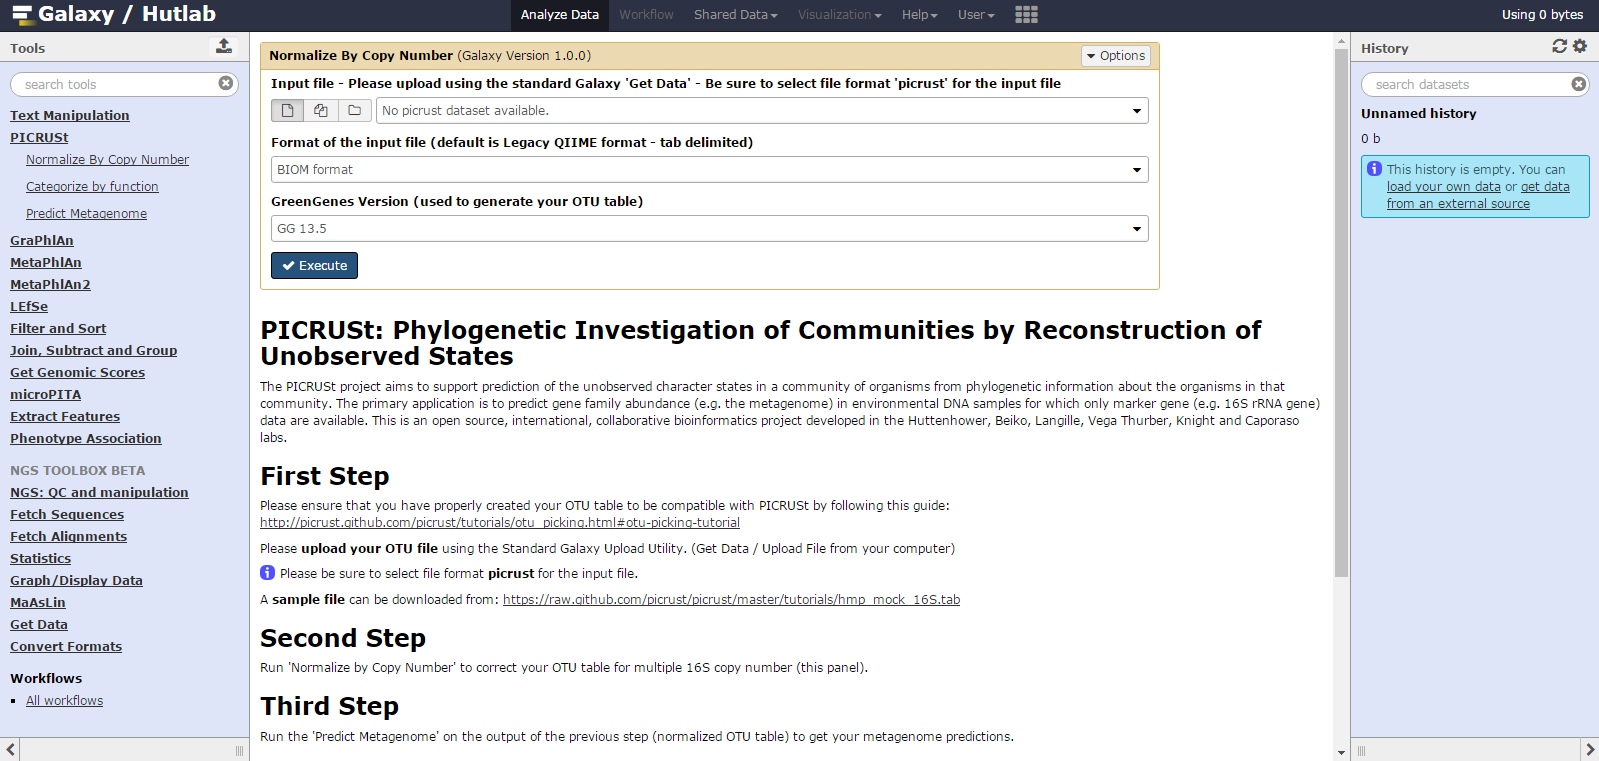Expand the MetaPhlAn2 tool section
1599x761 pixels.
coord(50,284)
